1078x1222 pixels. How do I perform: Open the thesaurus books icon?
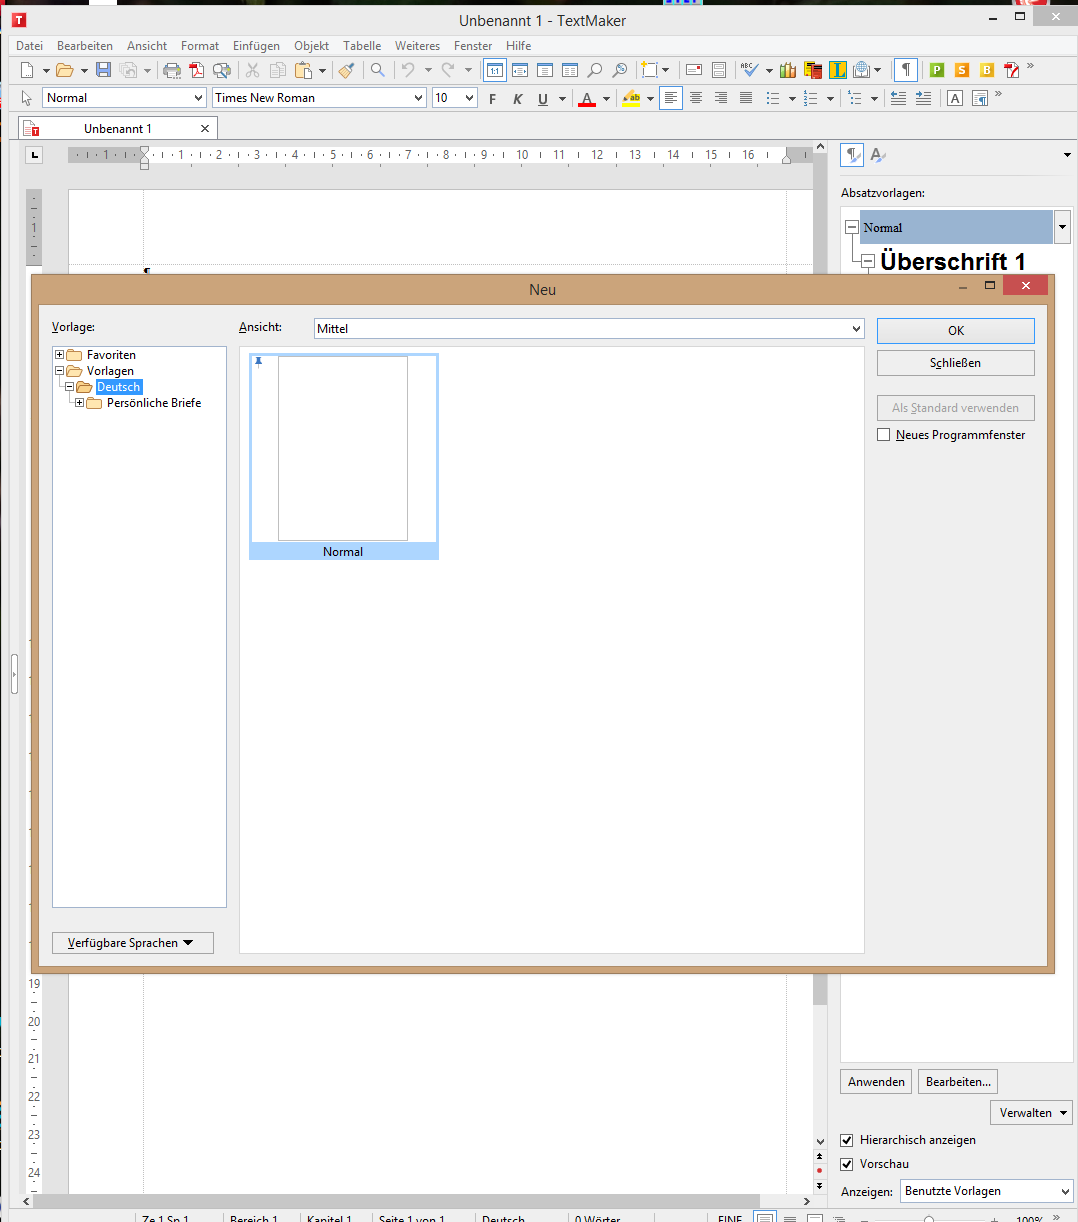pyautogui.click(x=788, y=70)
